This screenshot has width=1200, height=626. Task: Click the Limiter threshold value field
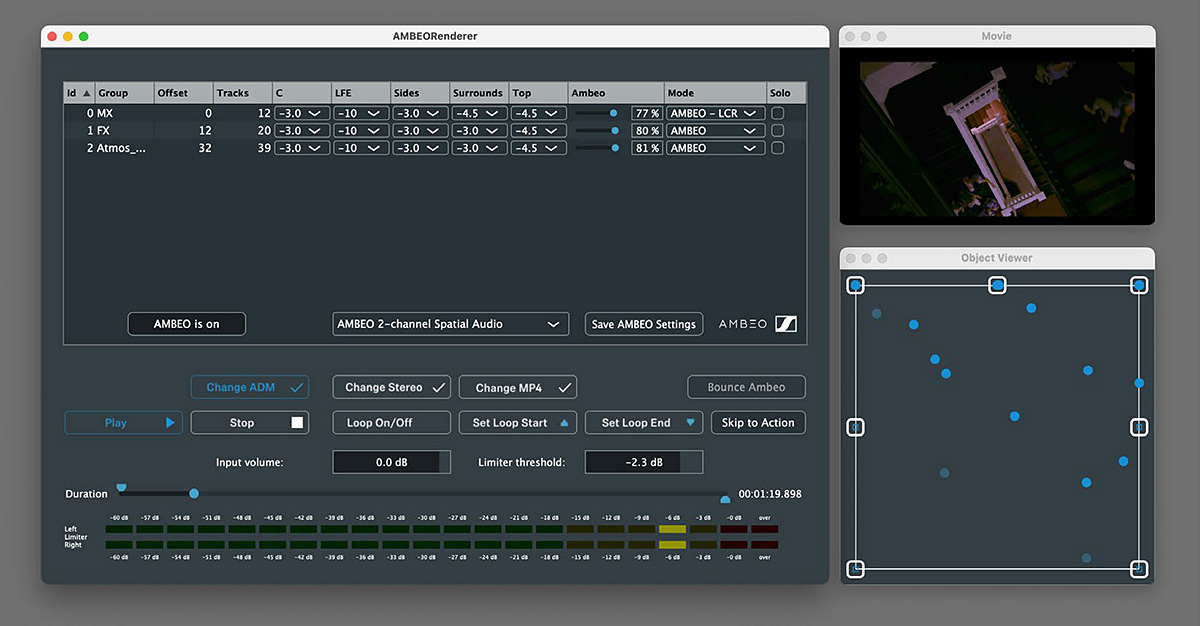(644, 461)
